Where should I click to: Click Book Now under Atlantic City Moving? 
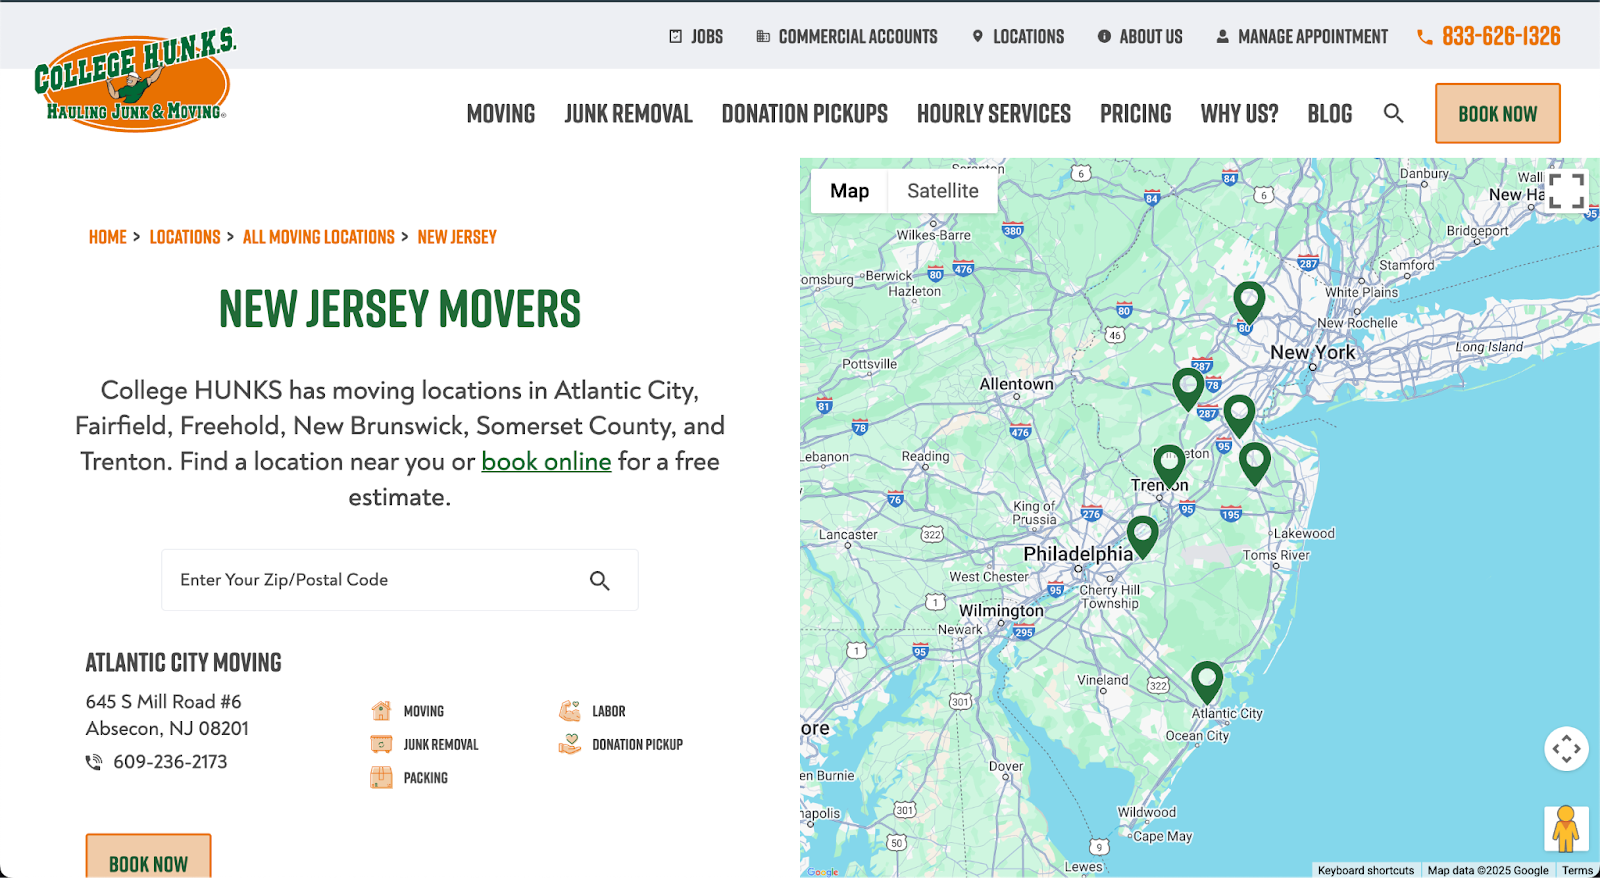[148, 857]
